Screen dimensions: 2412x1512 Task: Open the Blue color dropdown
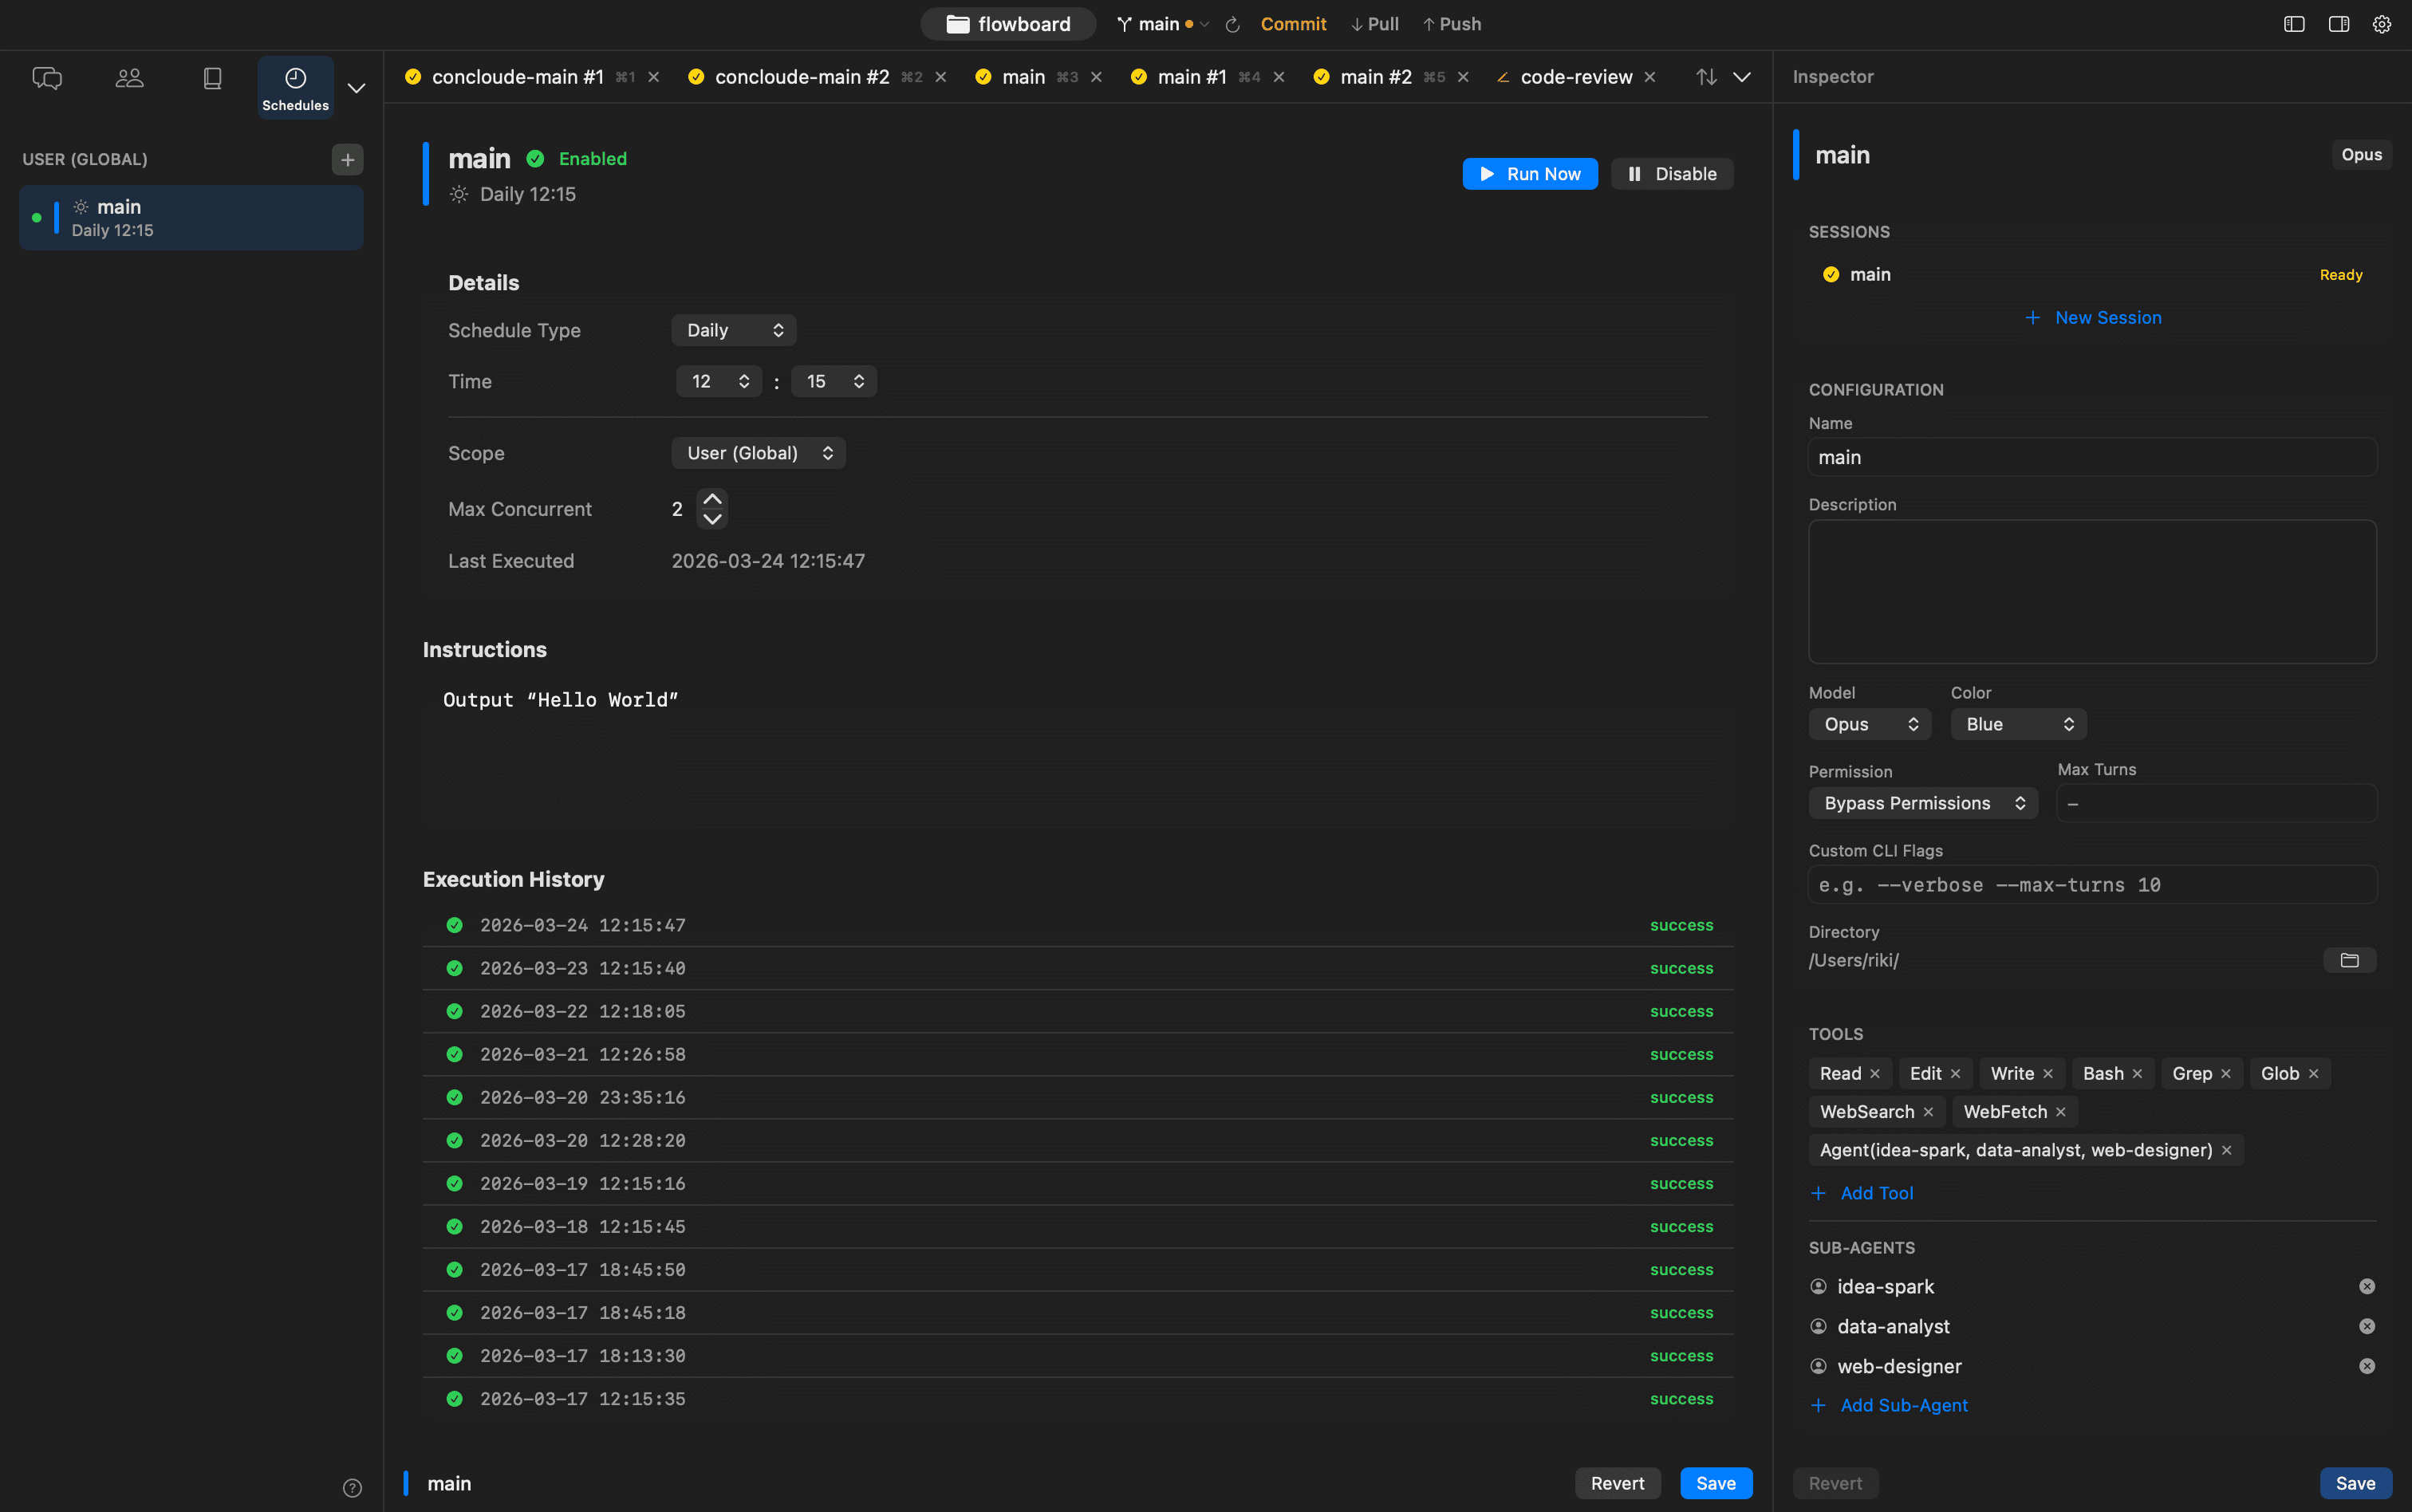click(2018, 724)
